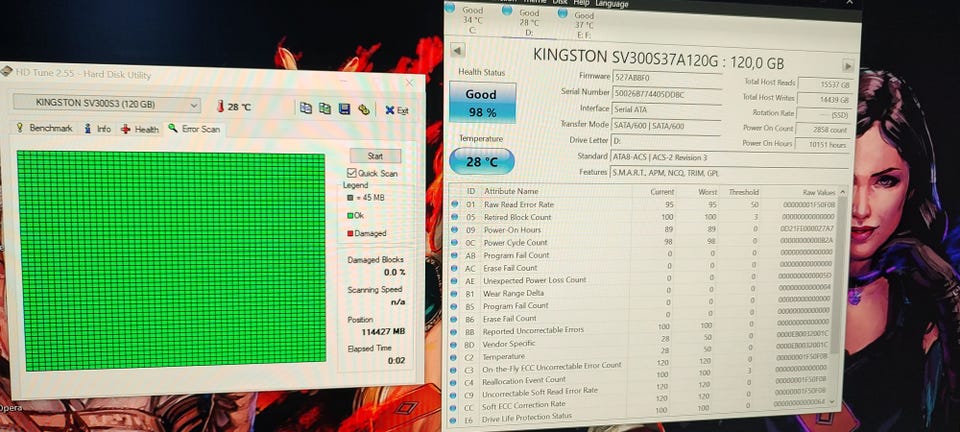
Task: Open the Help menu in CrystalDiskInfo
Action: (581, 2)
